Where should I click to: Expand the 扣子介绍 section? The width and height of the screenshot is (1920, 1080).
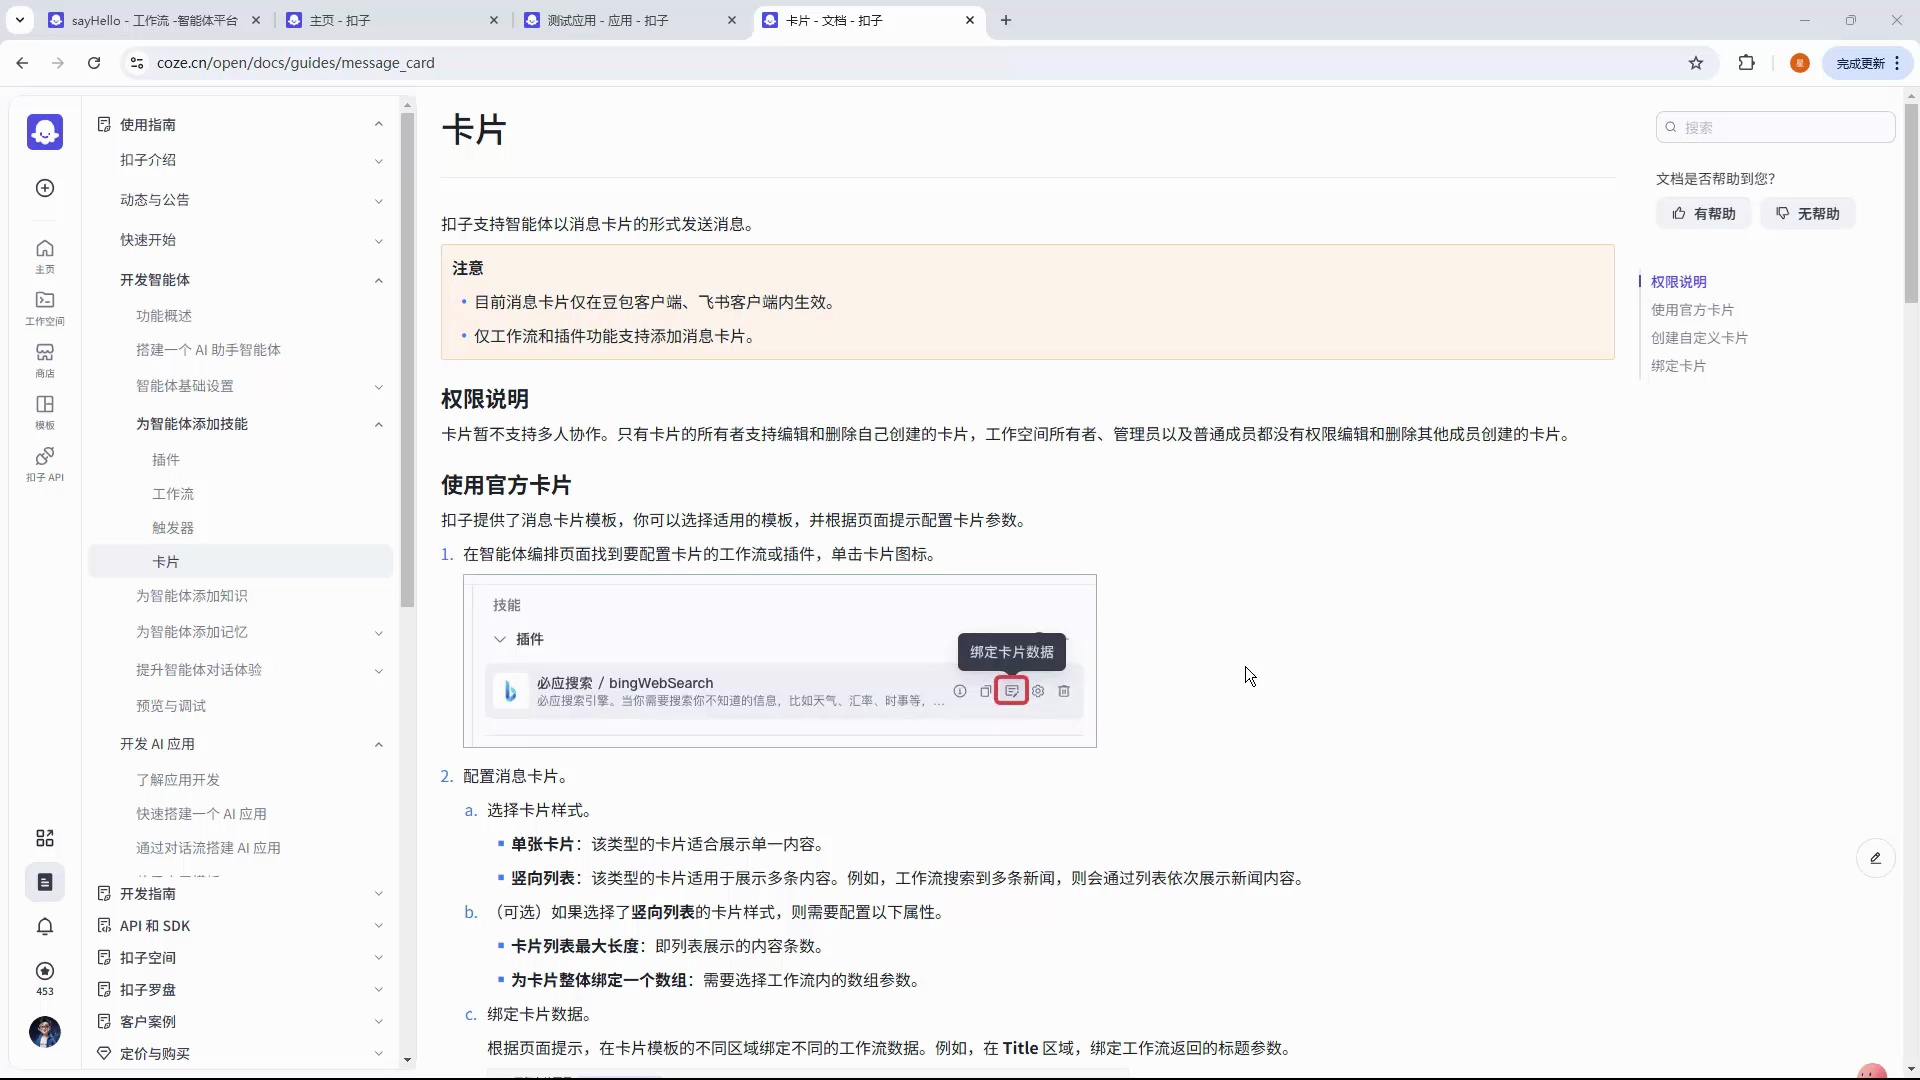378,160
